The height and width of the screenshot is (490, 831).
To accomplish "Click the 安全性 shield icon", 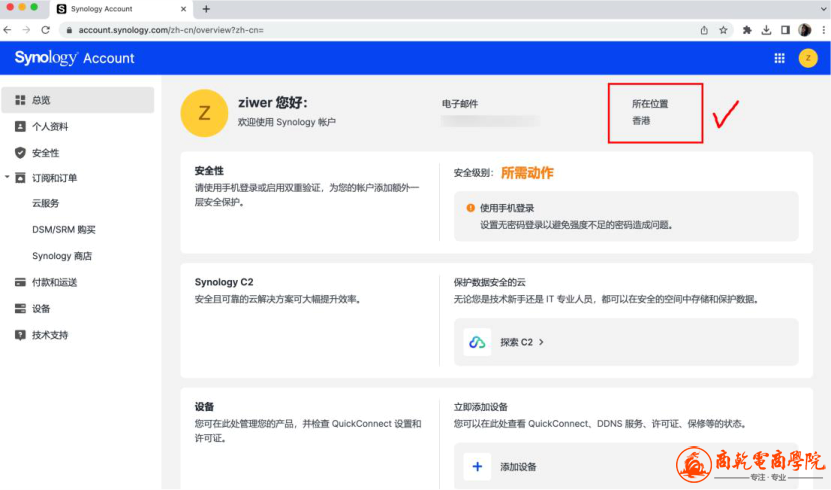I will pyautogui.click(x=20, y=153).
